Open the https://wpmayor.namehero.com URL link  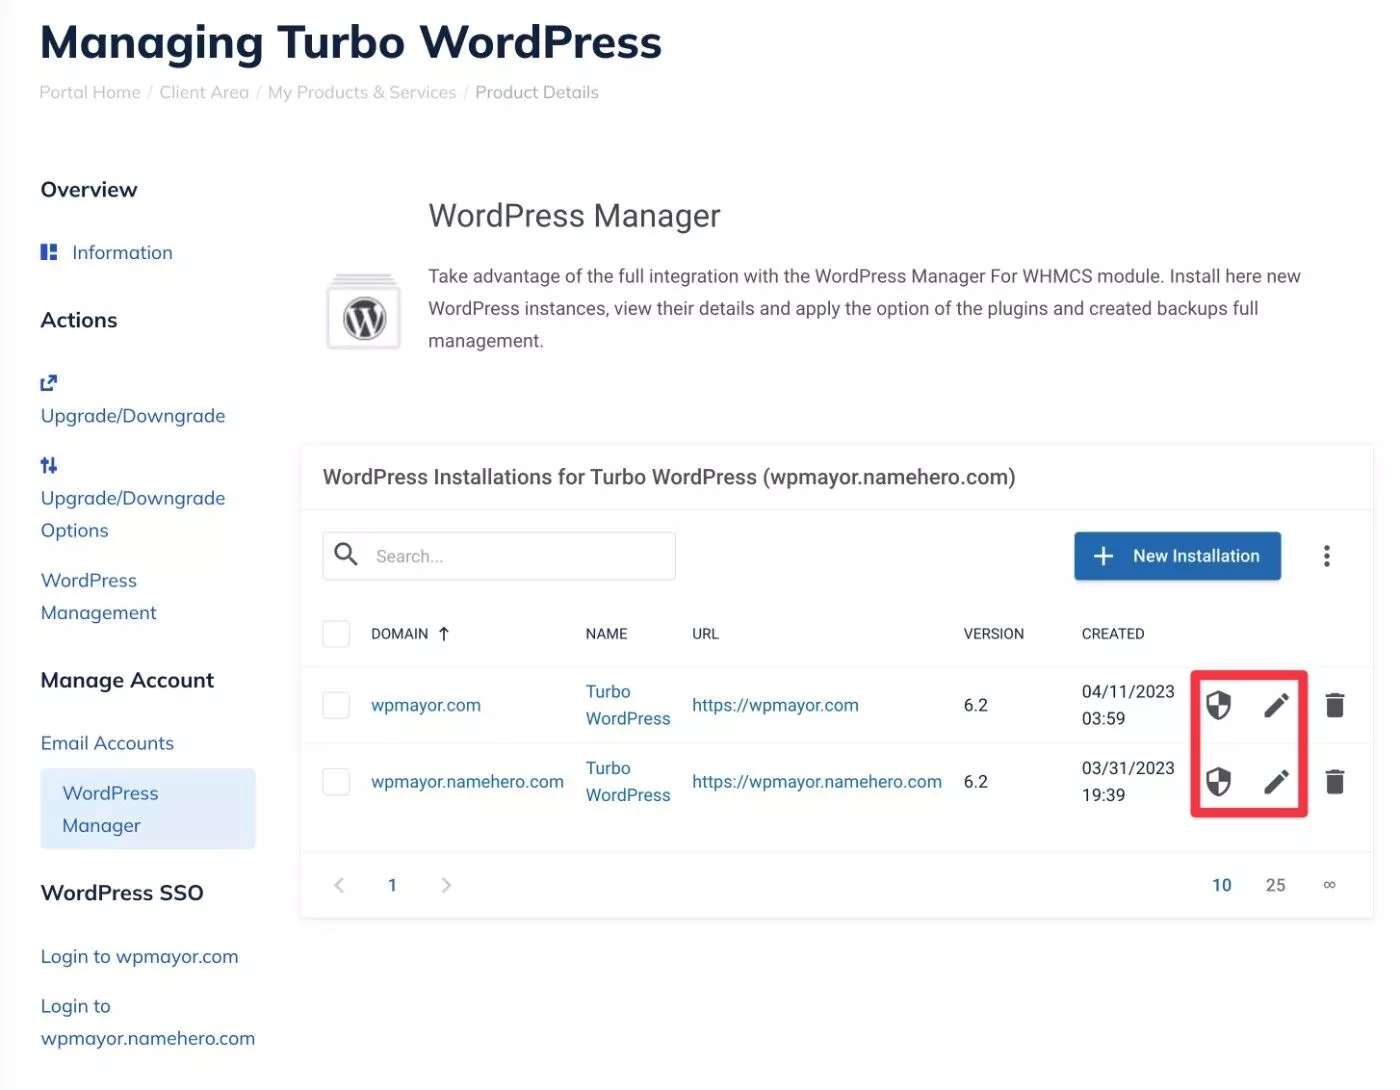click(x=817, y=781)
